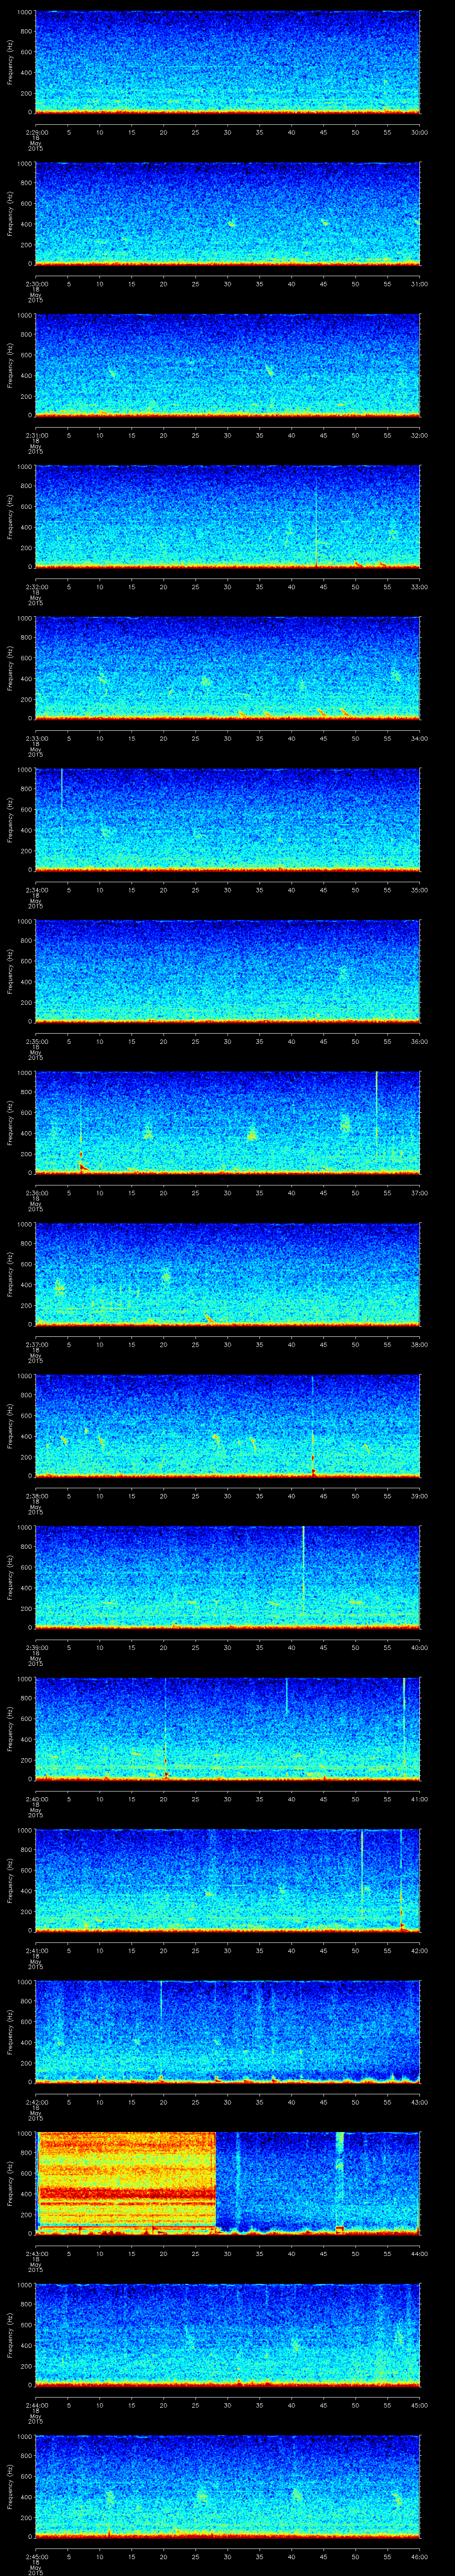Select the 42:00 end time label
This screenshot has height=2576, width=455.
pos(420,1950)
